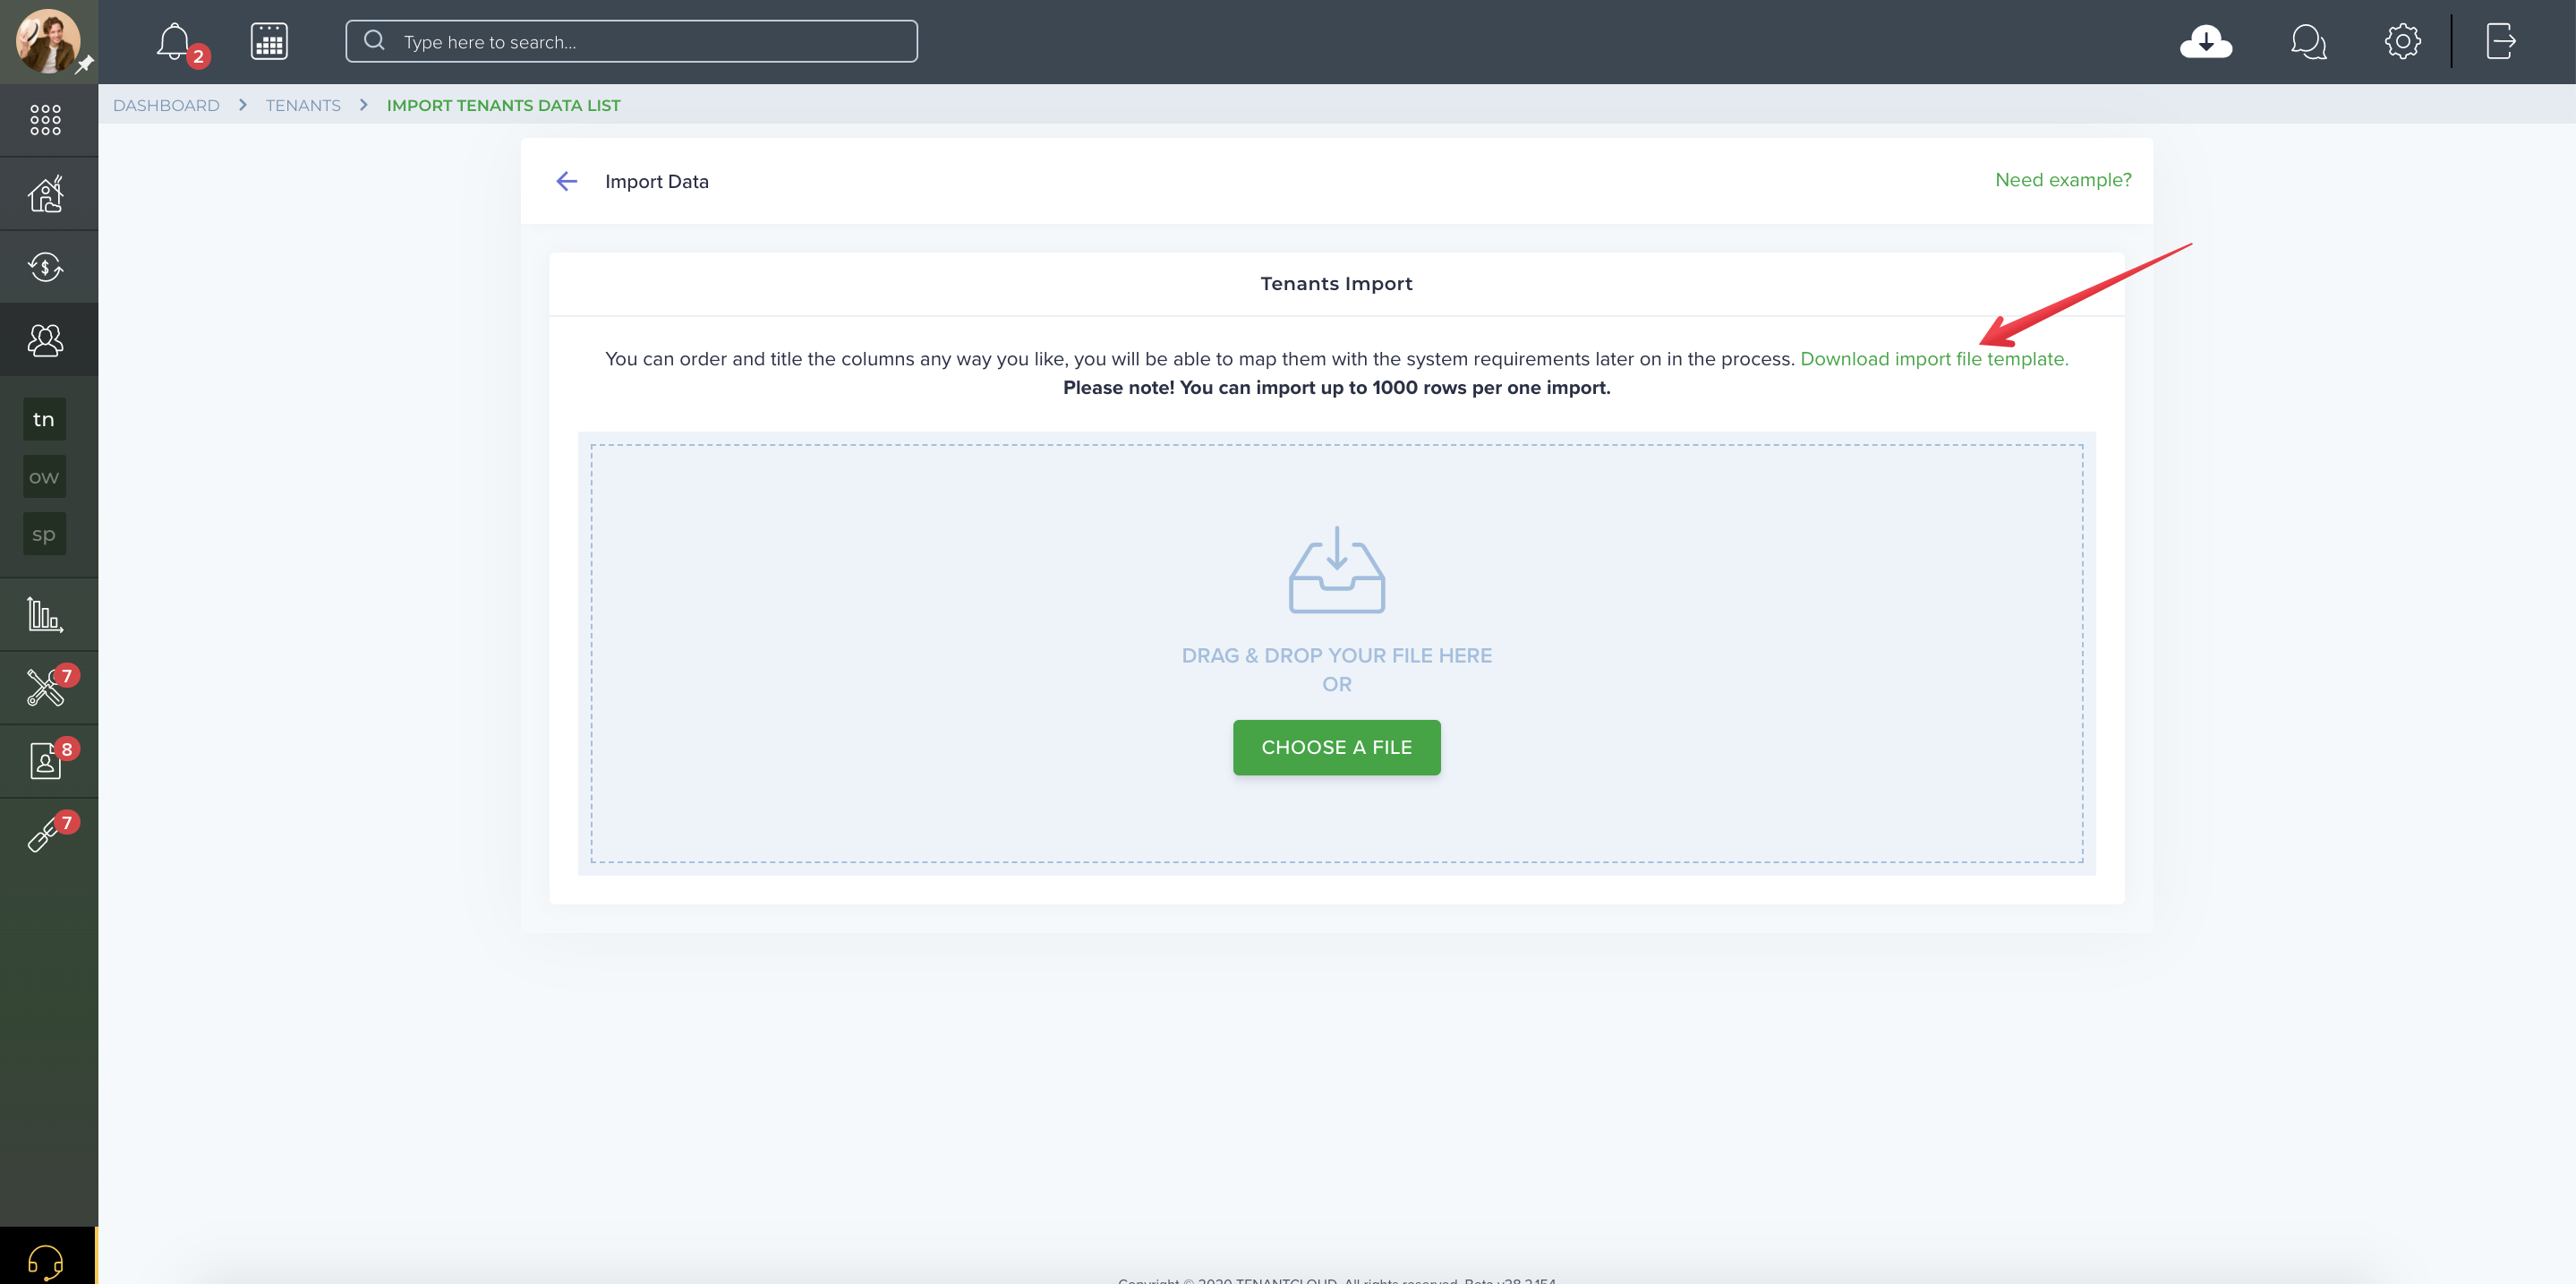The image size is (2576, 1284).
Task: Click the cloud download icon
Action: 2206,42
